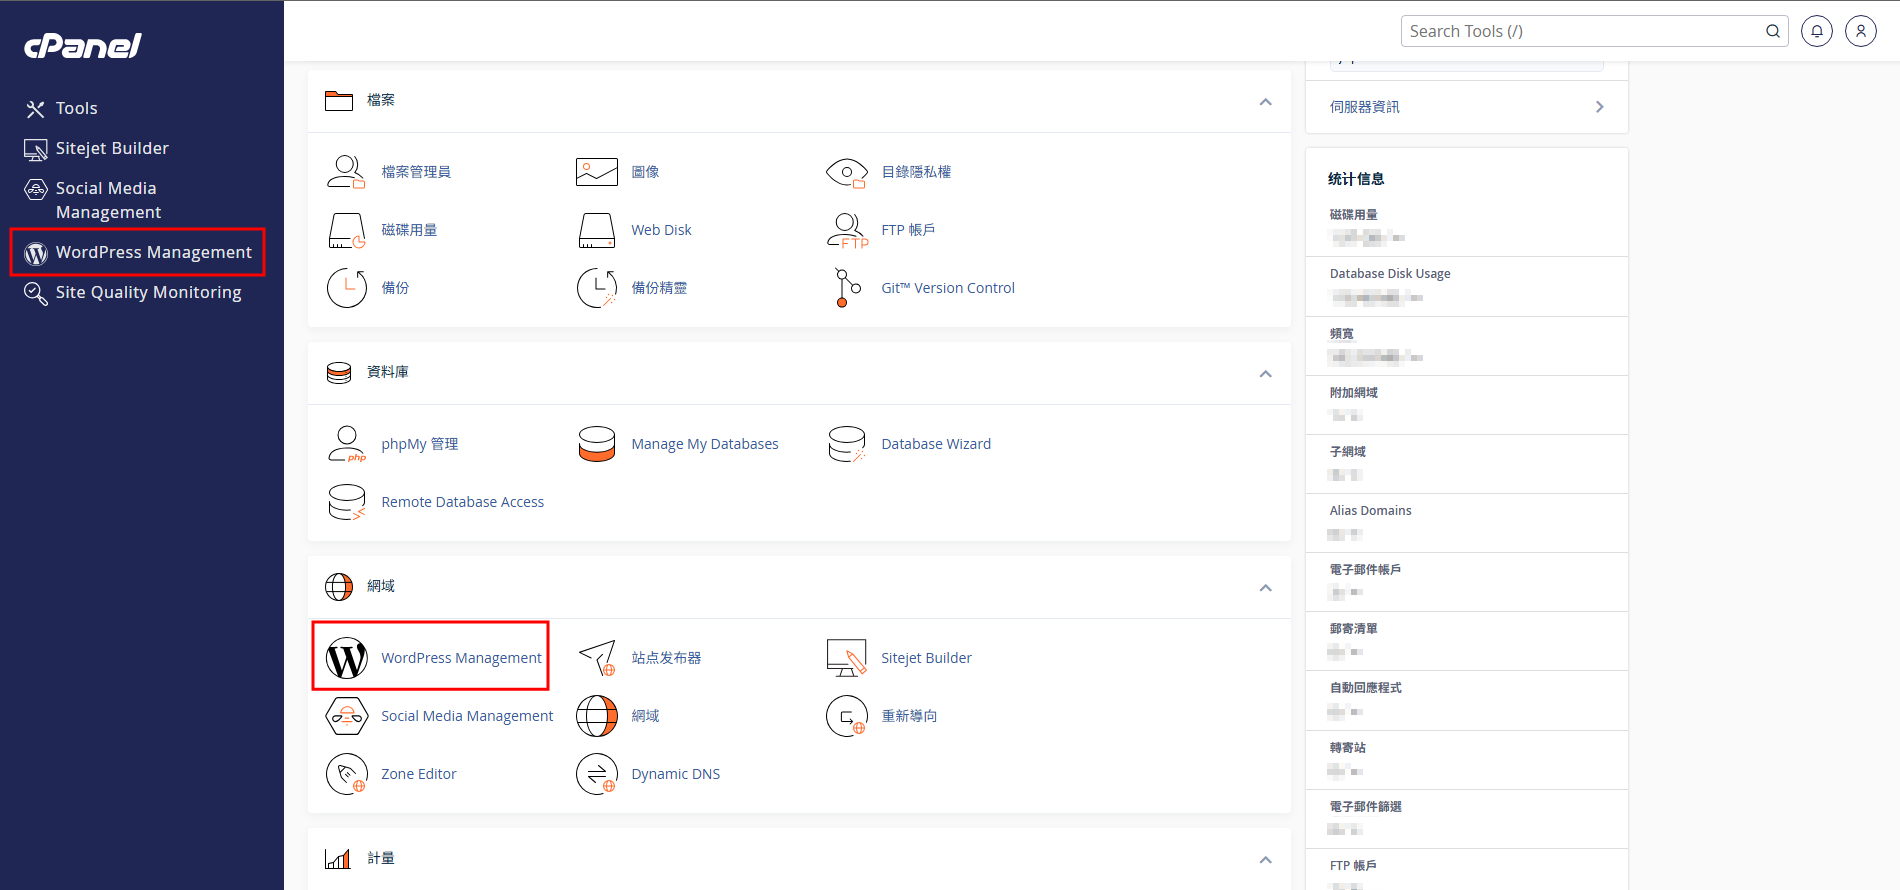The image size is (1900, 890).
Task: Click the 轉寄站 forwarders statistic
Action: tap(1347, 748)
